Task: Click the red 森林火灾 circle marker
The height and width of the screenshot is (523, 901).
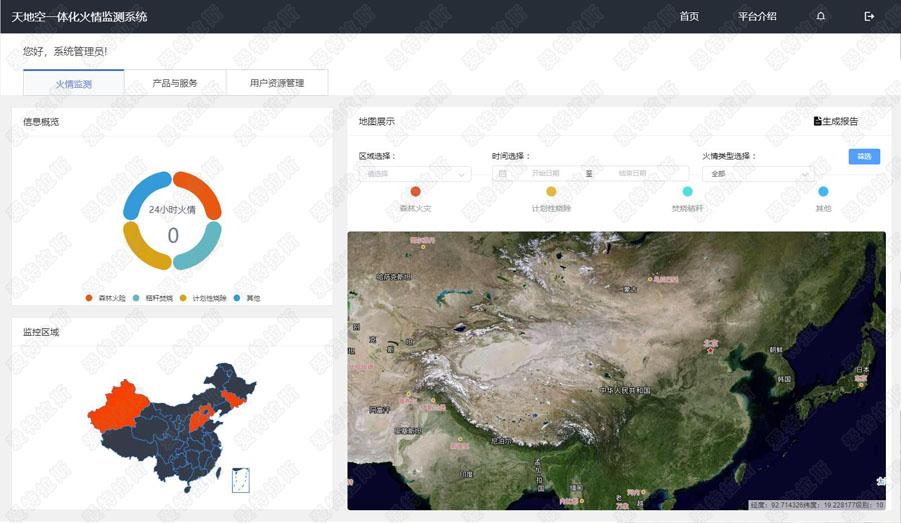Action: tap(415, 191)
